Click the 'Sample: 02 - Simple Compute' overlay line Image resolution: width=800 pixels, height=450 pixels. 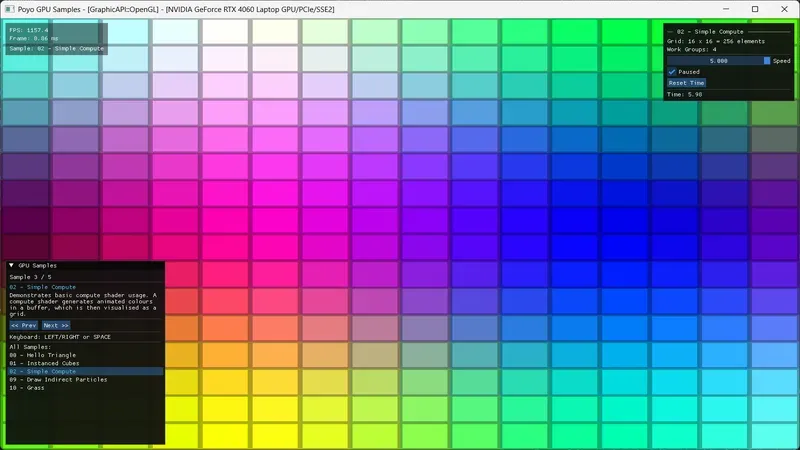tap(57, 48)
